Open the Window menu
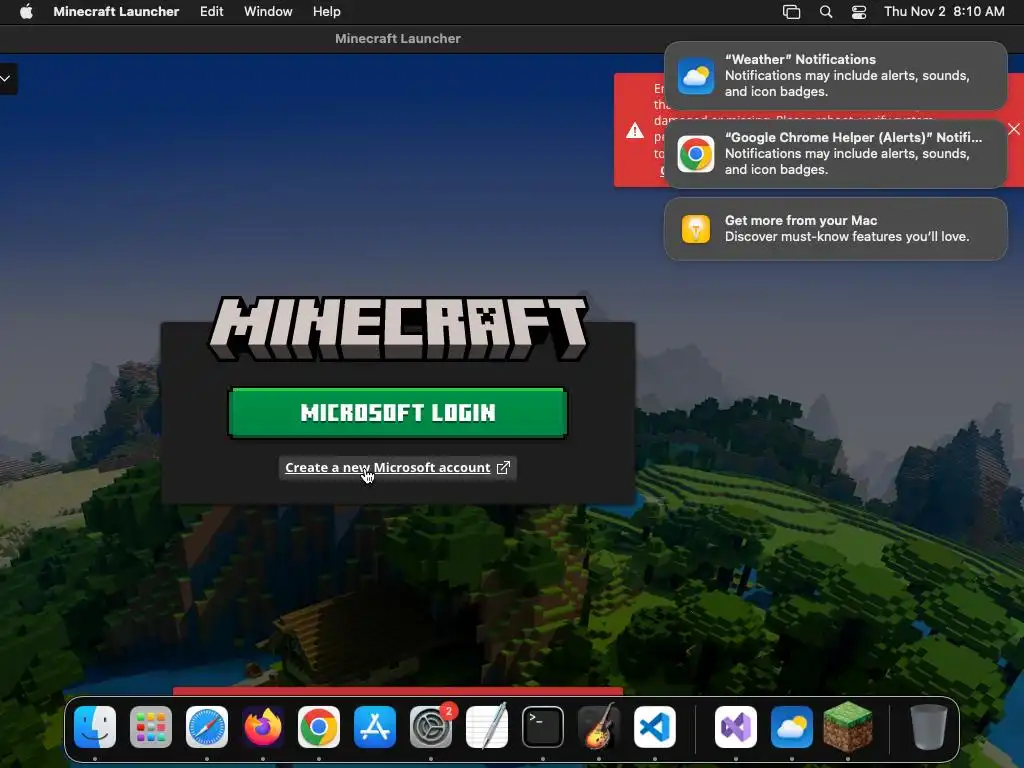This screenshot has width=1024, height=768. coord(268,12)
